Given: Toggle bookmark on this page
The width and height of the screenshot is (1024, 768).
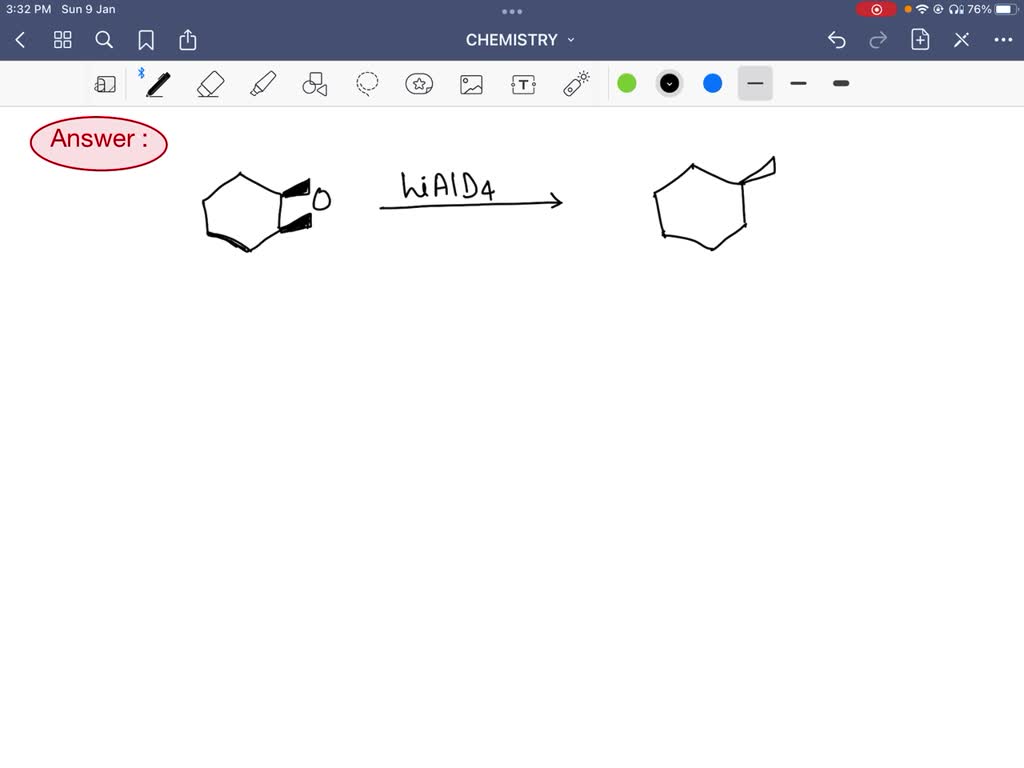Looking at the screenshot, I should point(146,40).
